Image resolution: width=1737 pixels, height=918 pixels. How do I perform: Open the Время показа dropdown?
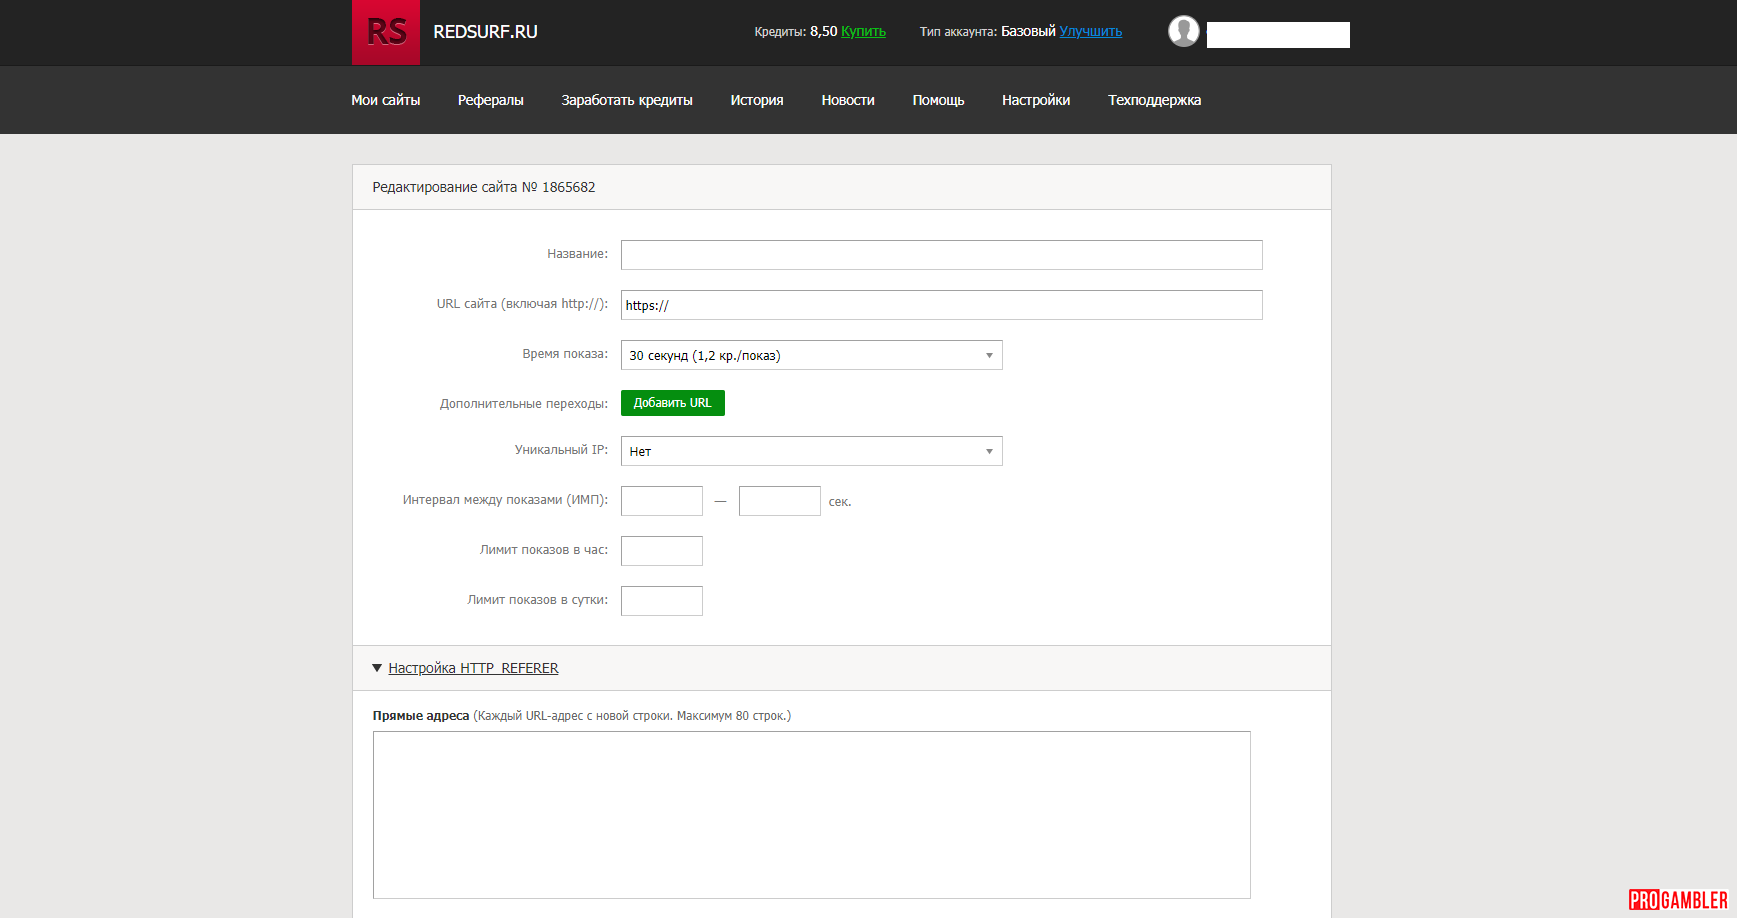[811, 355]
